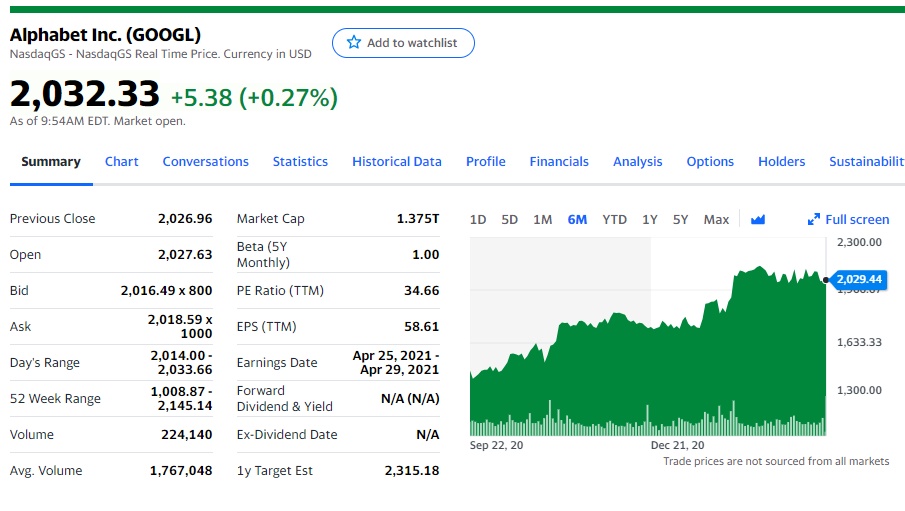Click the Ex-Dividend Date label

coord(287,435)
